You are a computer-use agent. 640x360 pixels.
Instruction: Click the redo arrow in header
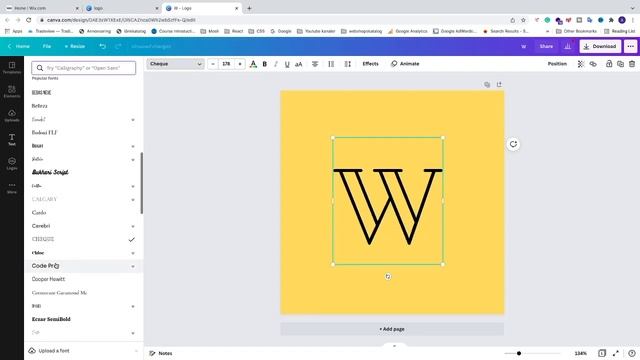(118, 47)
